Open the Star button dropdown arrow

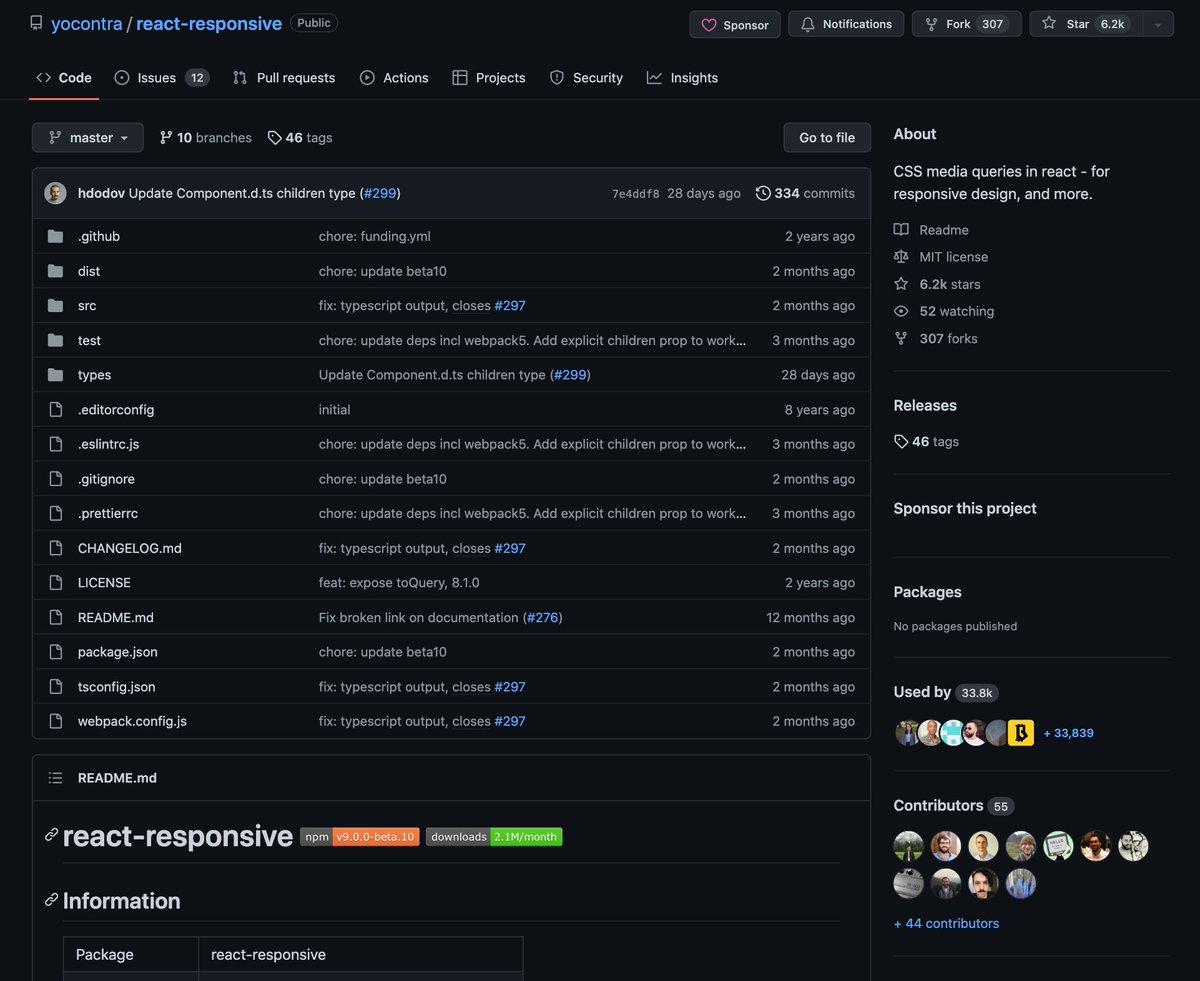[x=1156, y=26]
